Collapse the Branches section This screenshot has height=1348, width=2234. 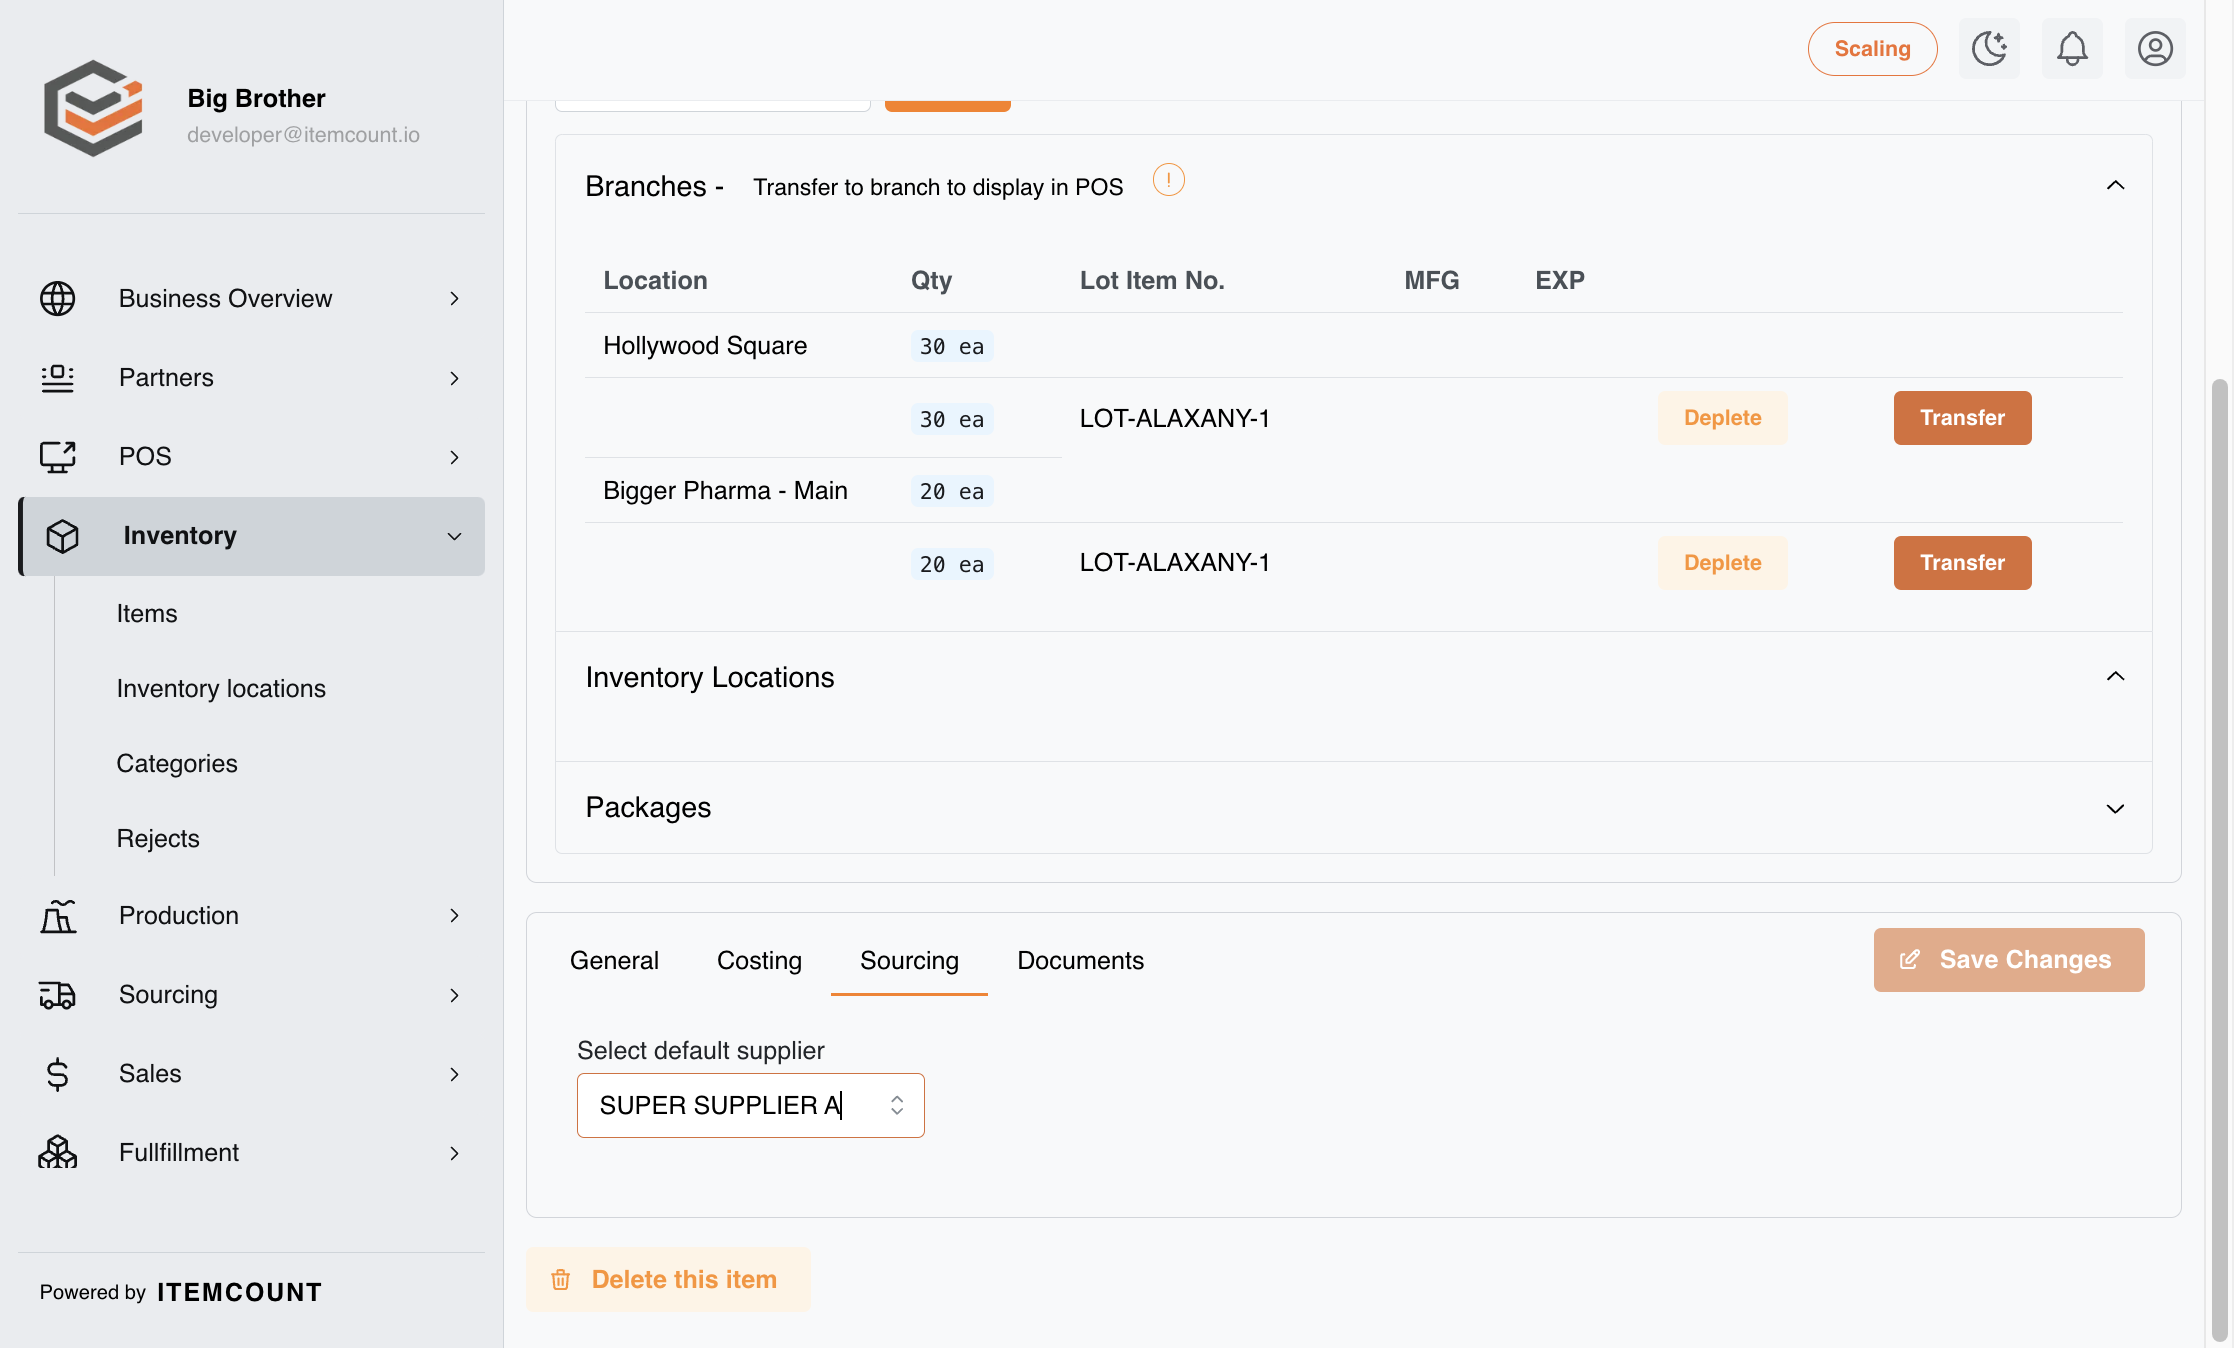point(2115,186)
